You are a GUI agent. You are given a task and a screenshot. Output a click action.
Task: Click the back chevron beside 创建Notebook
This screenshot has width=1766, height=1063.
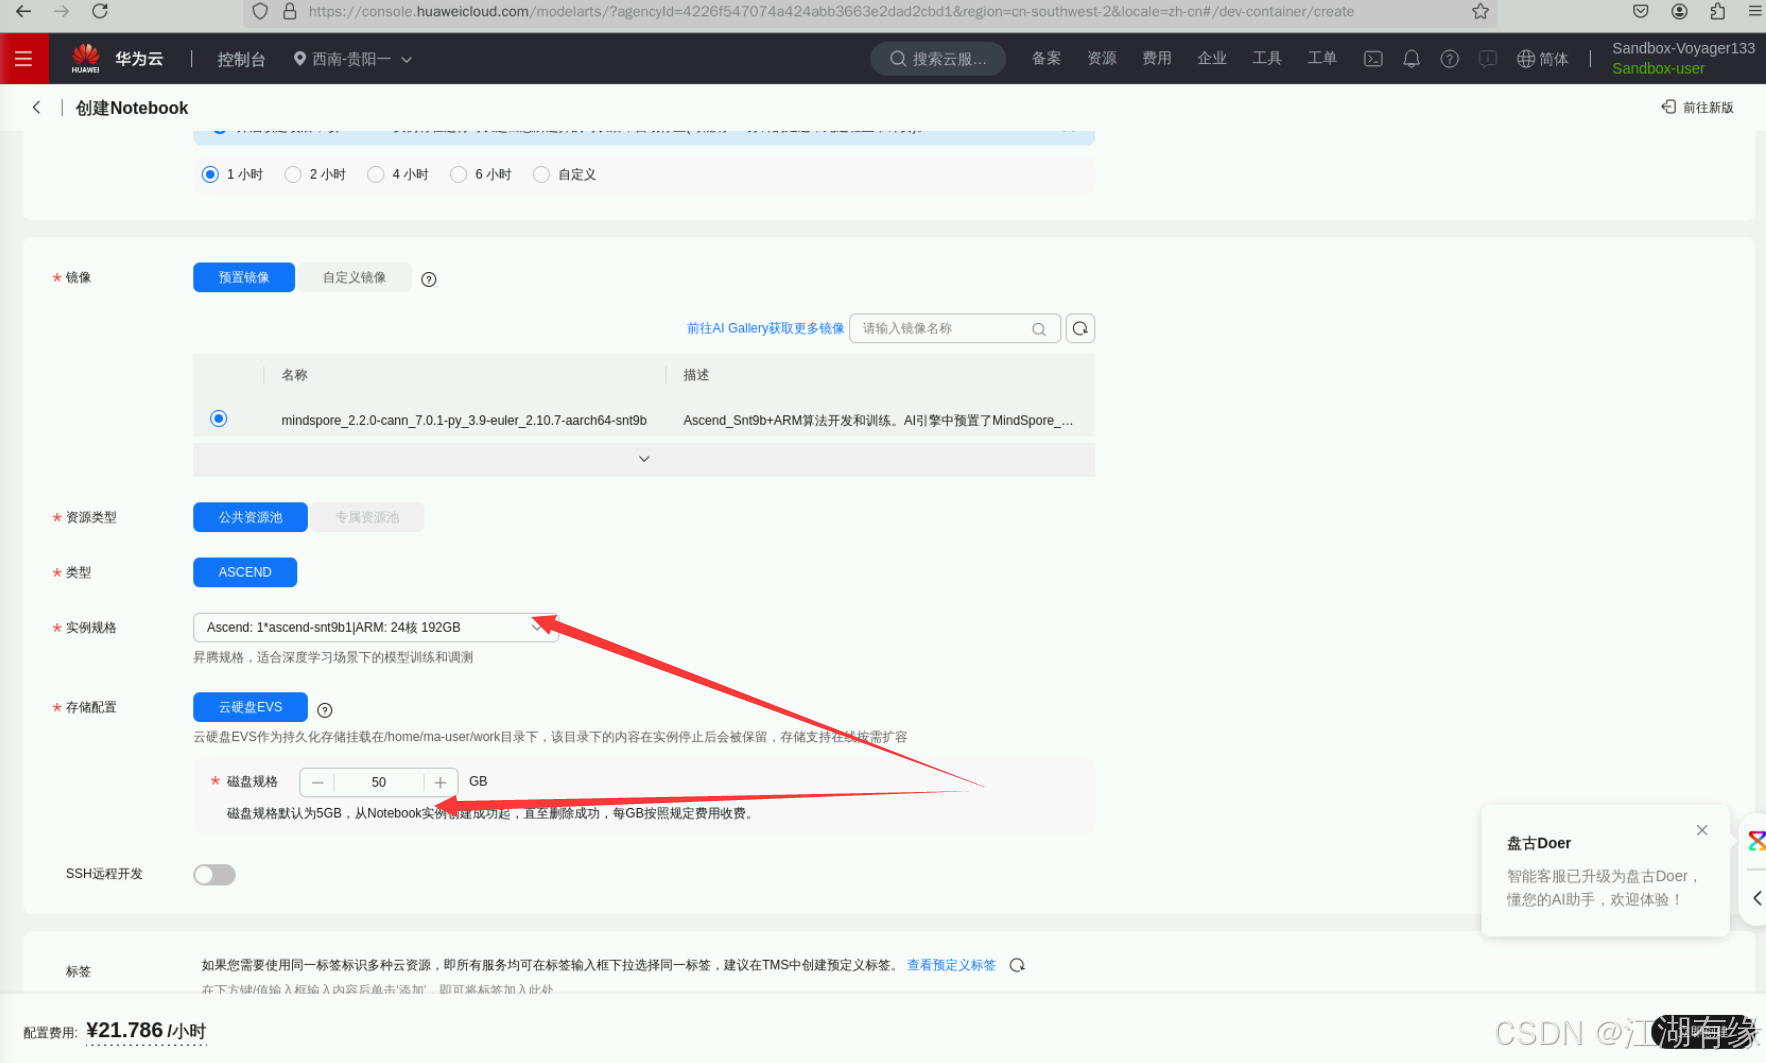36,107
